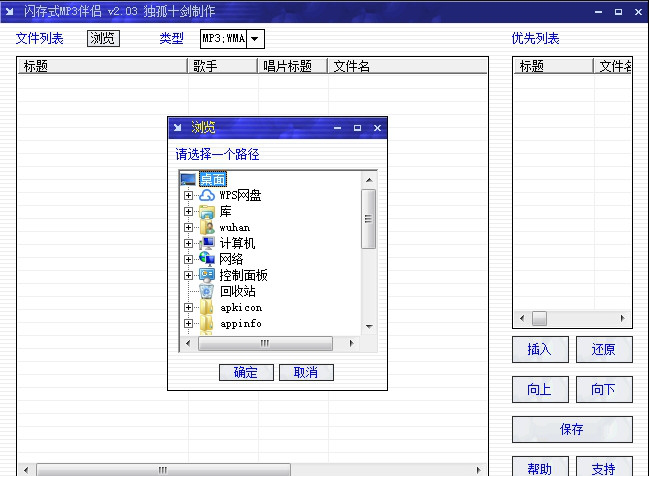Confirm path with 确定 button
Screen dimensions: 649x495
pos(246,372)
